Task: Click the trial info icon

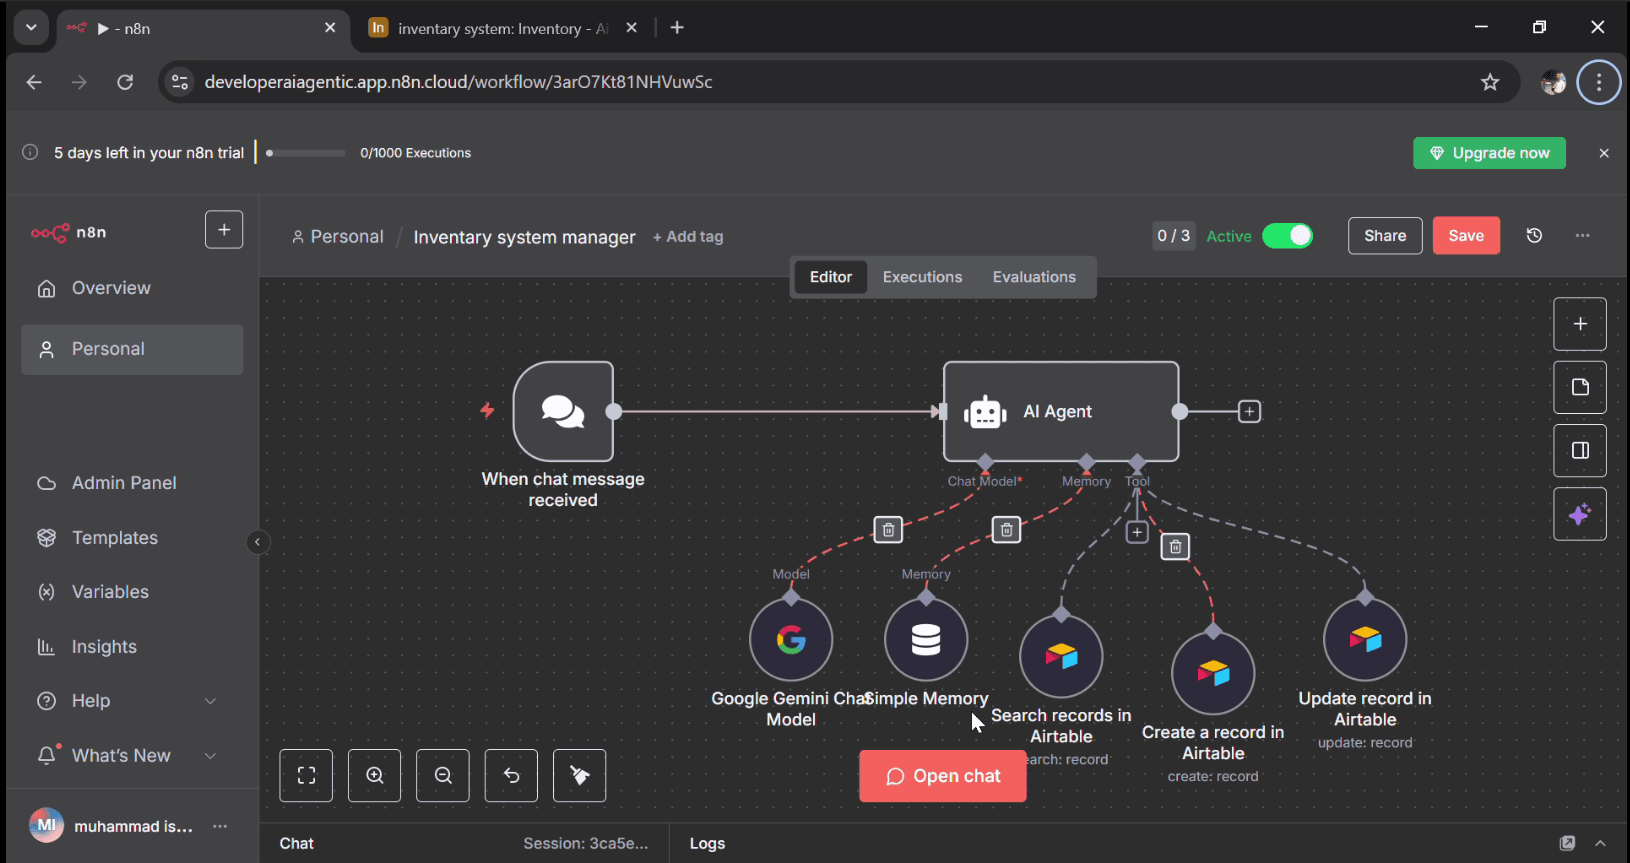Action: (x=31, y=152)
